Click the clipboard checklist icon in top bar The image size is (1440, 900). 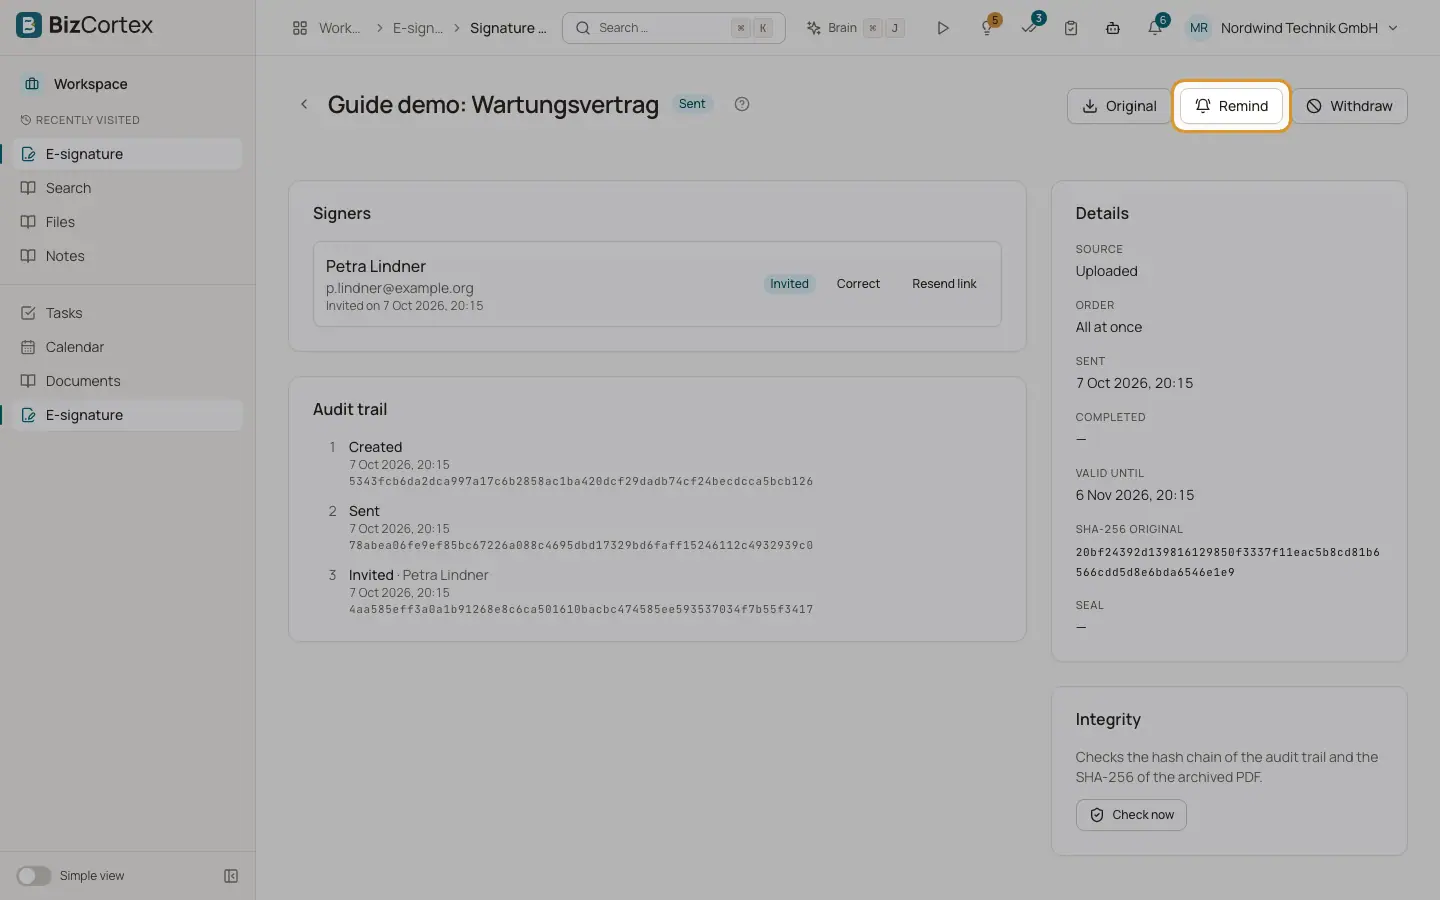(x=1071, y=28)
